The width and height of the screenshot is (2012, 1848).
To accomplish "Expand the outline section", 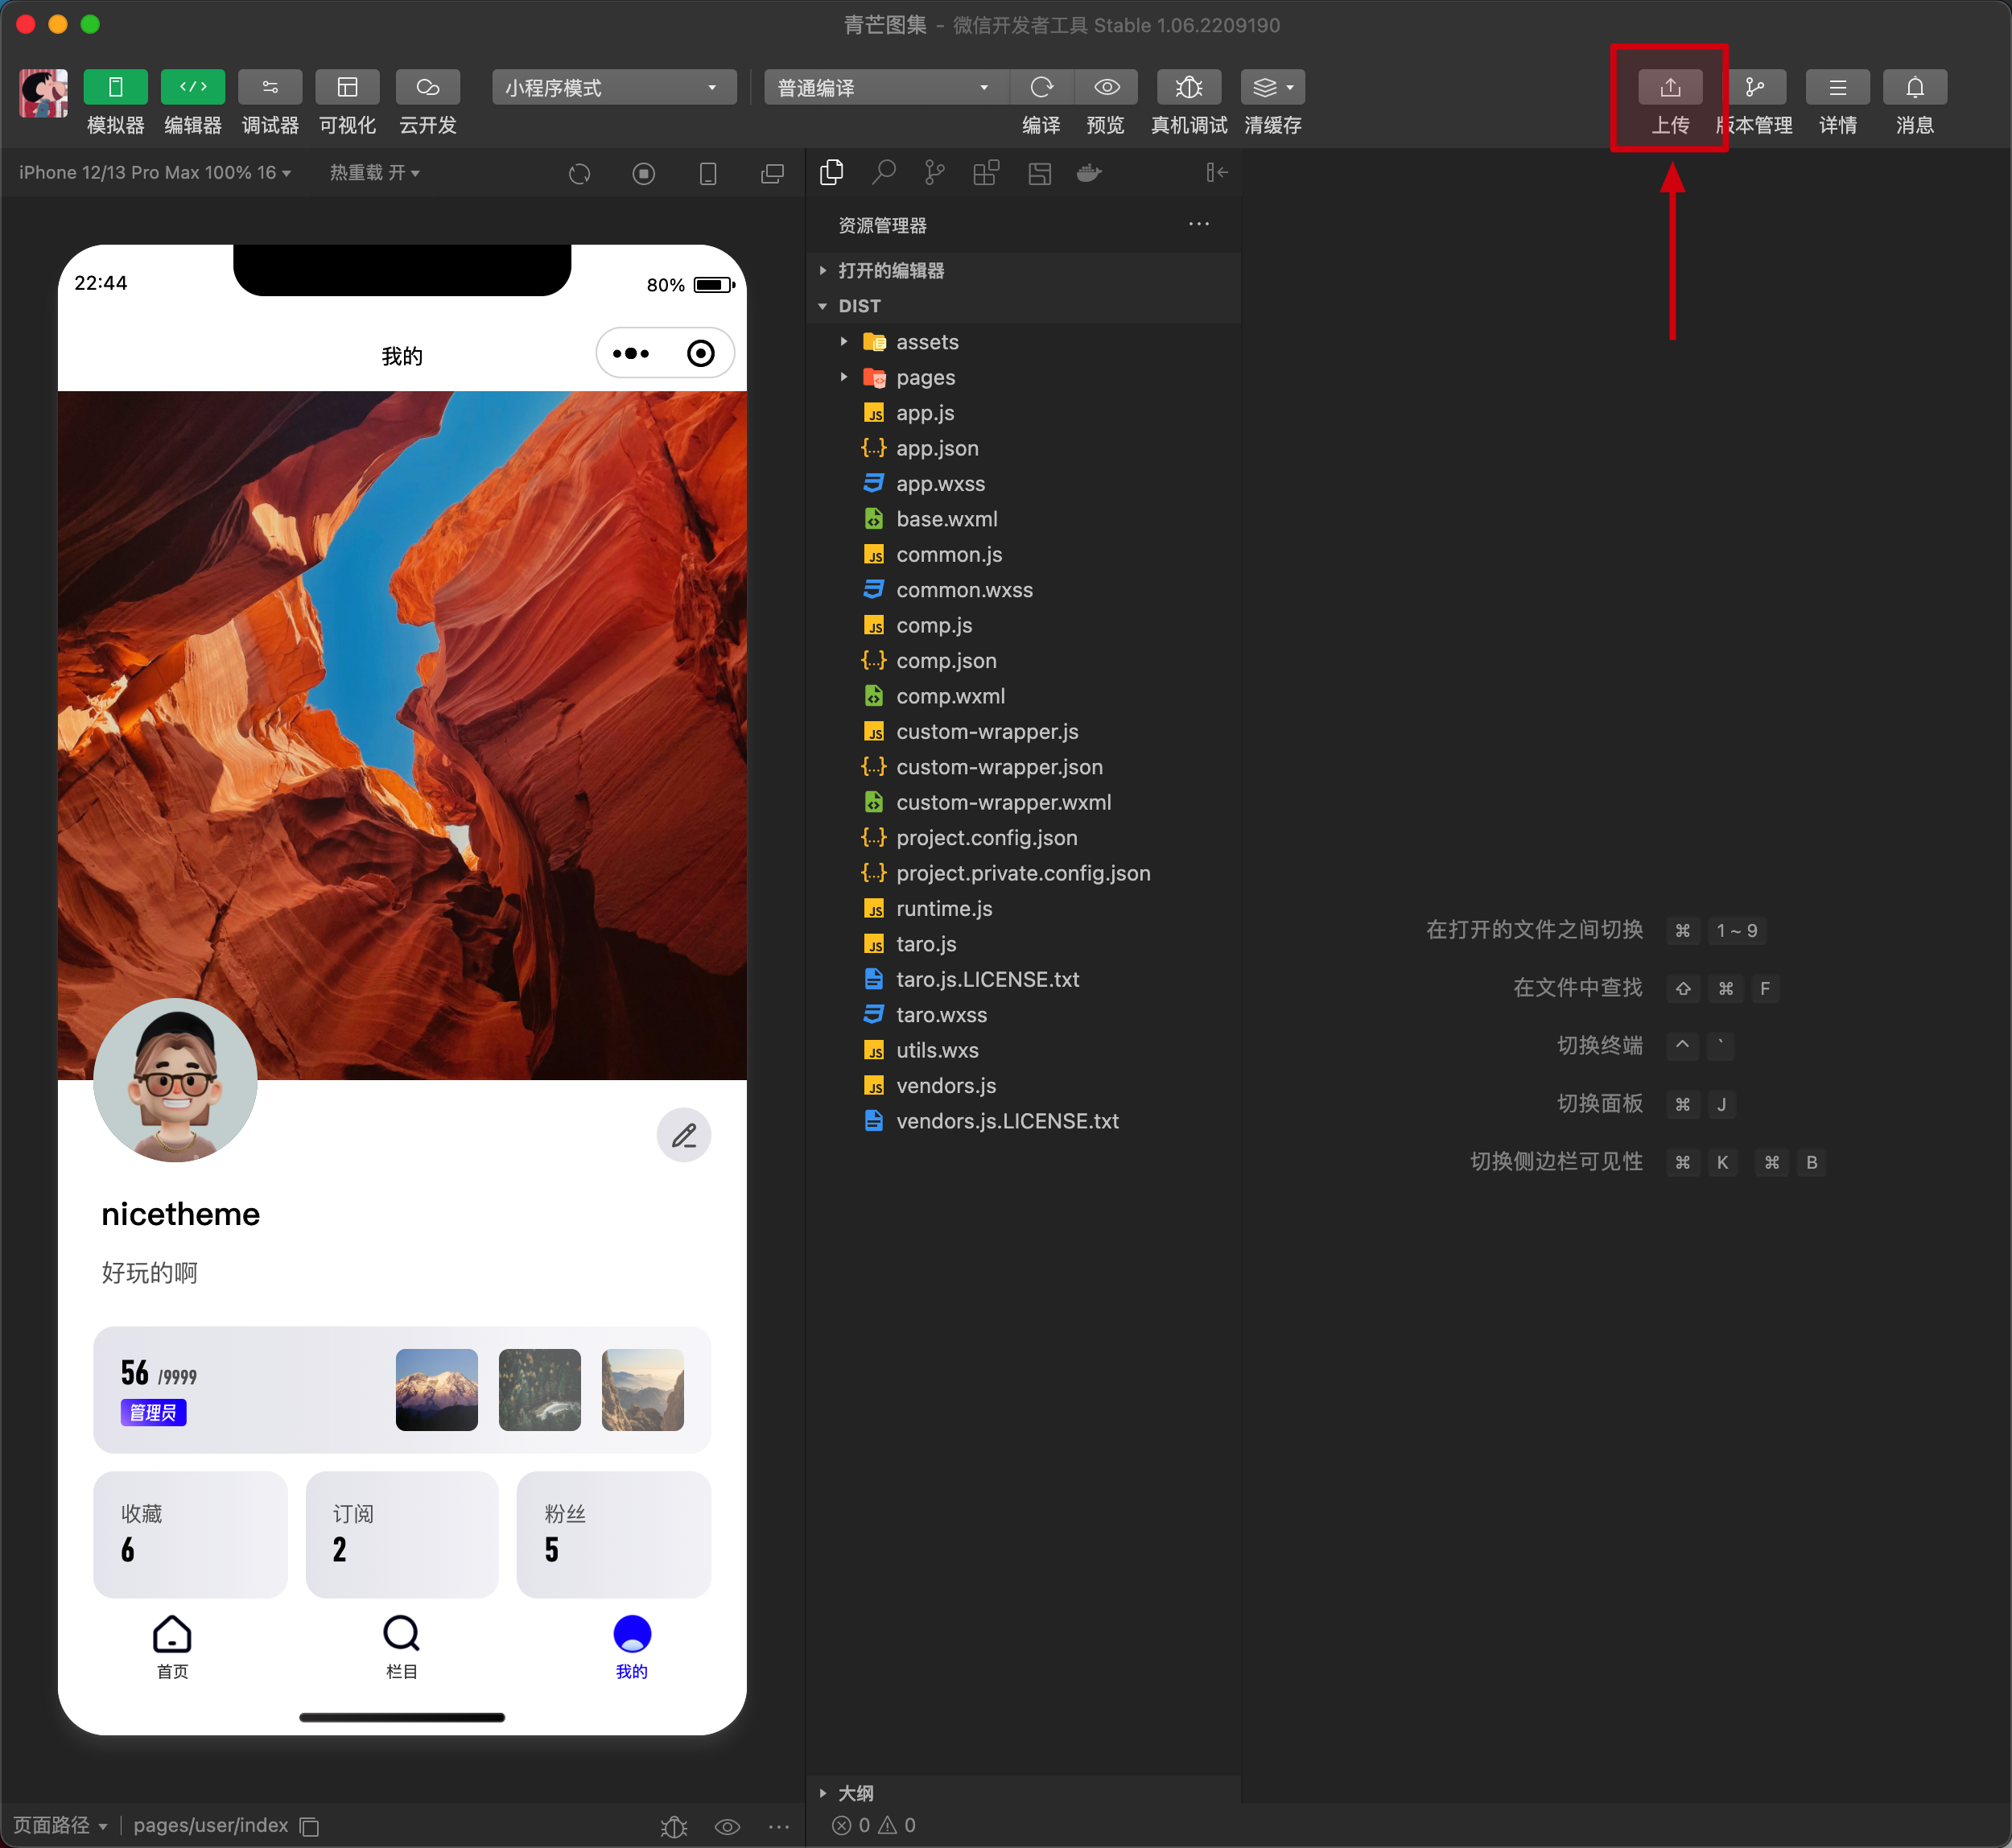I will 1023,1793.
